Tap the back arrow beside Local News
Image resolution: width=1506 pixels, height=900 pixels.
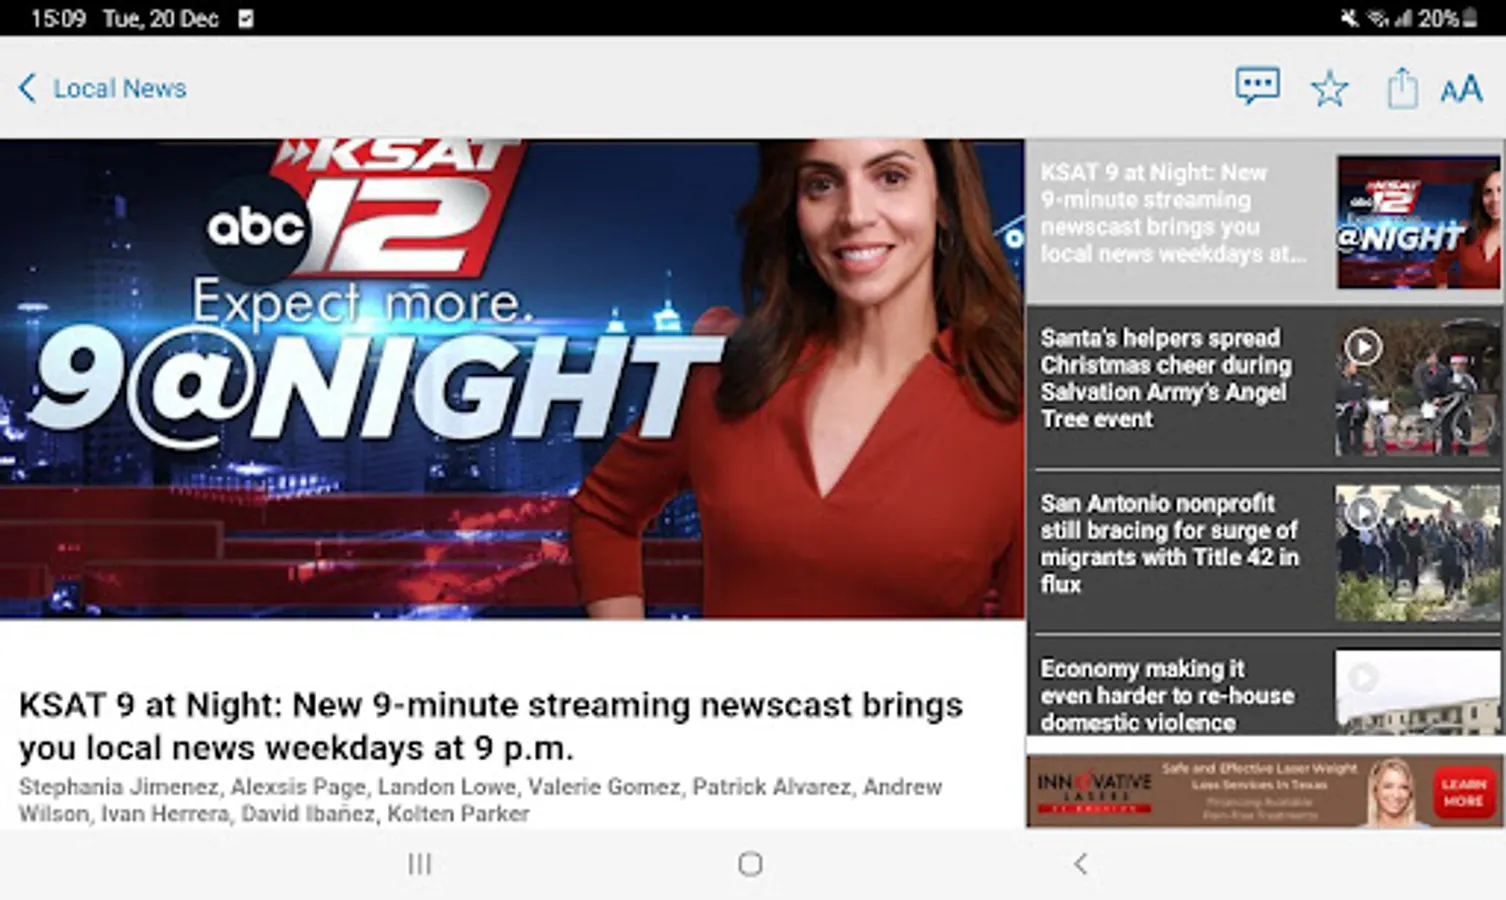pos(27,89)
